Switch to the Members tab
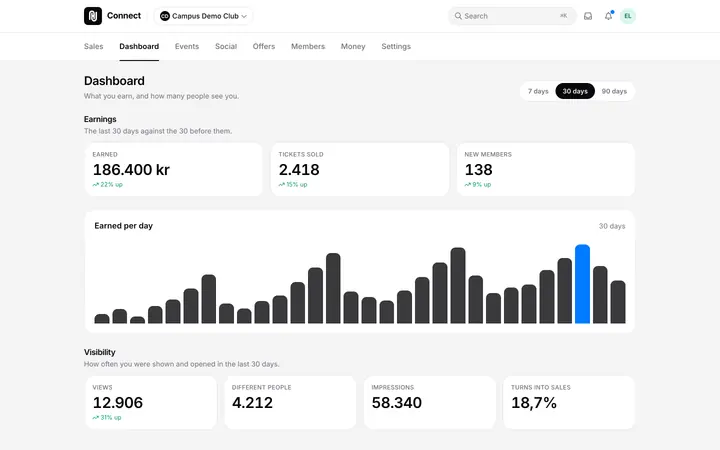This screenshot has width=720, height=450. click(x=308, y=46)
